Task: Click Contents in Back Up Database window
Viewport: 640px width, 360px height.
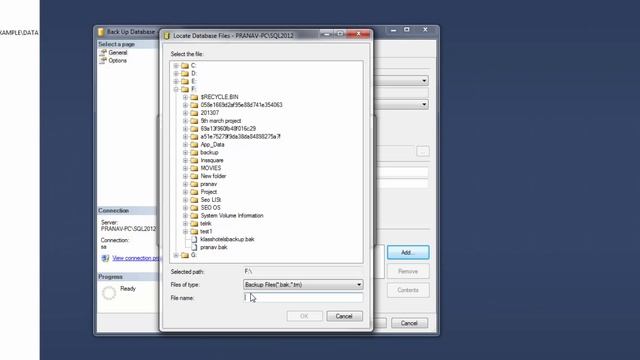Action: pos(408,290)
